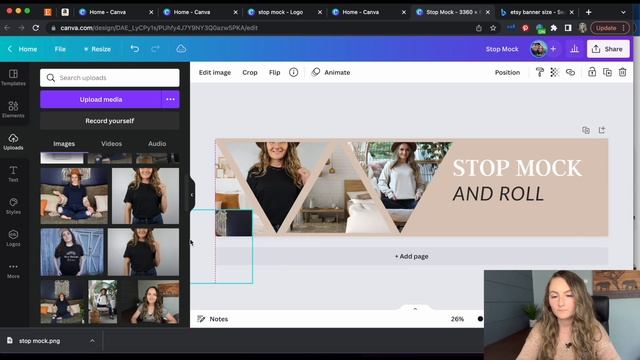Switch to the Images tab
The image size is (640, 360).
(x=64, y=144)
